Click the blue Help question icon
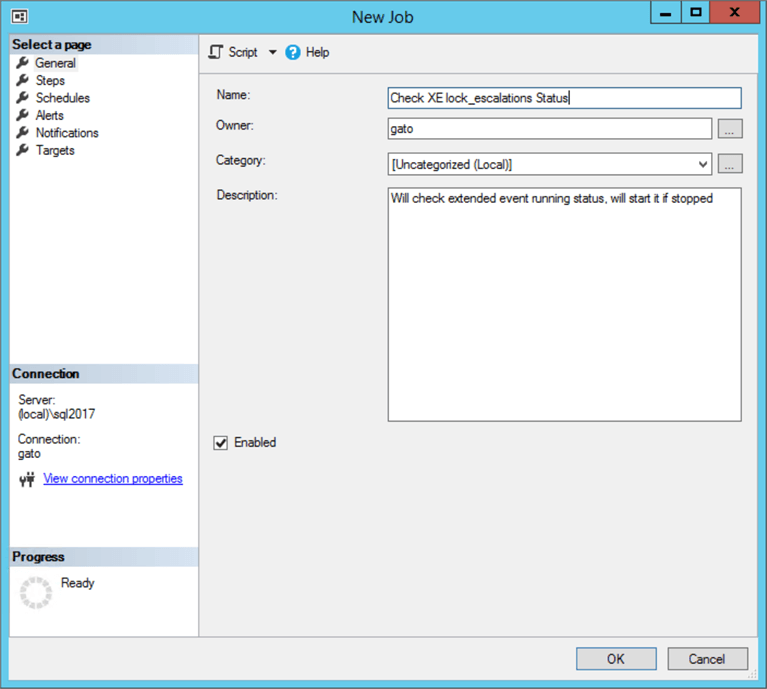The image size is (767, 689). tap(293, 52)
